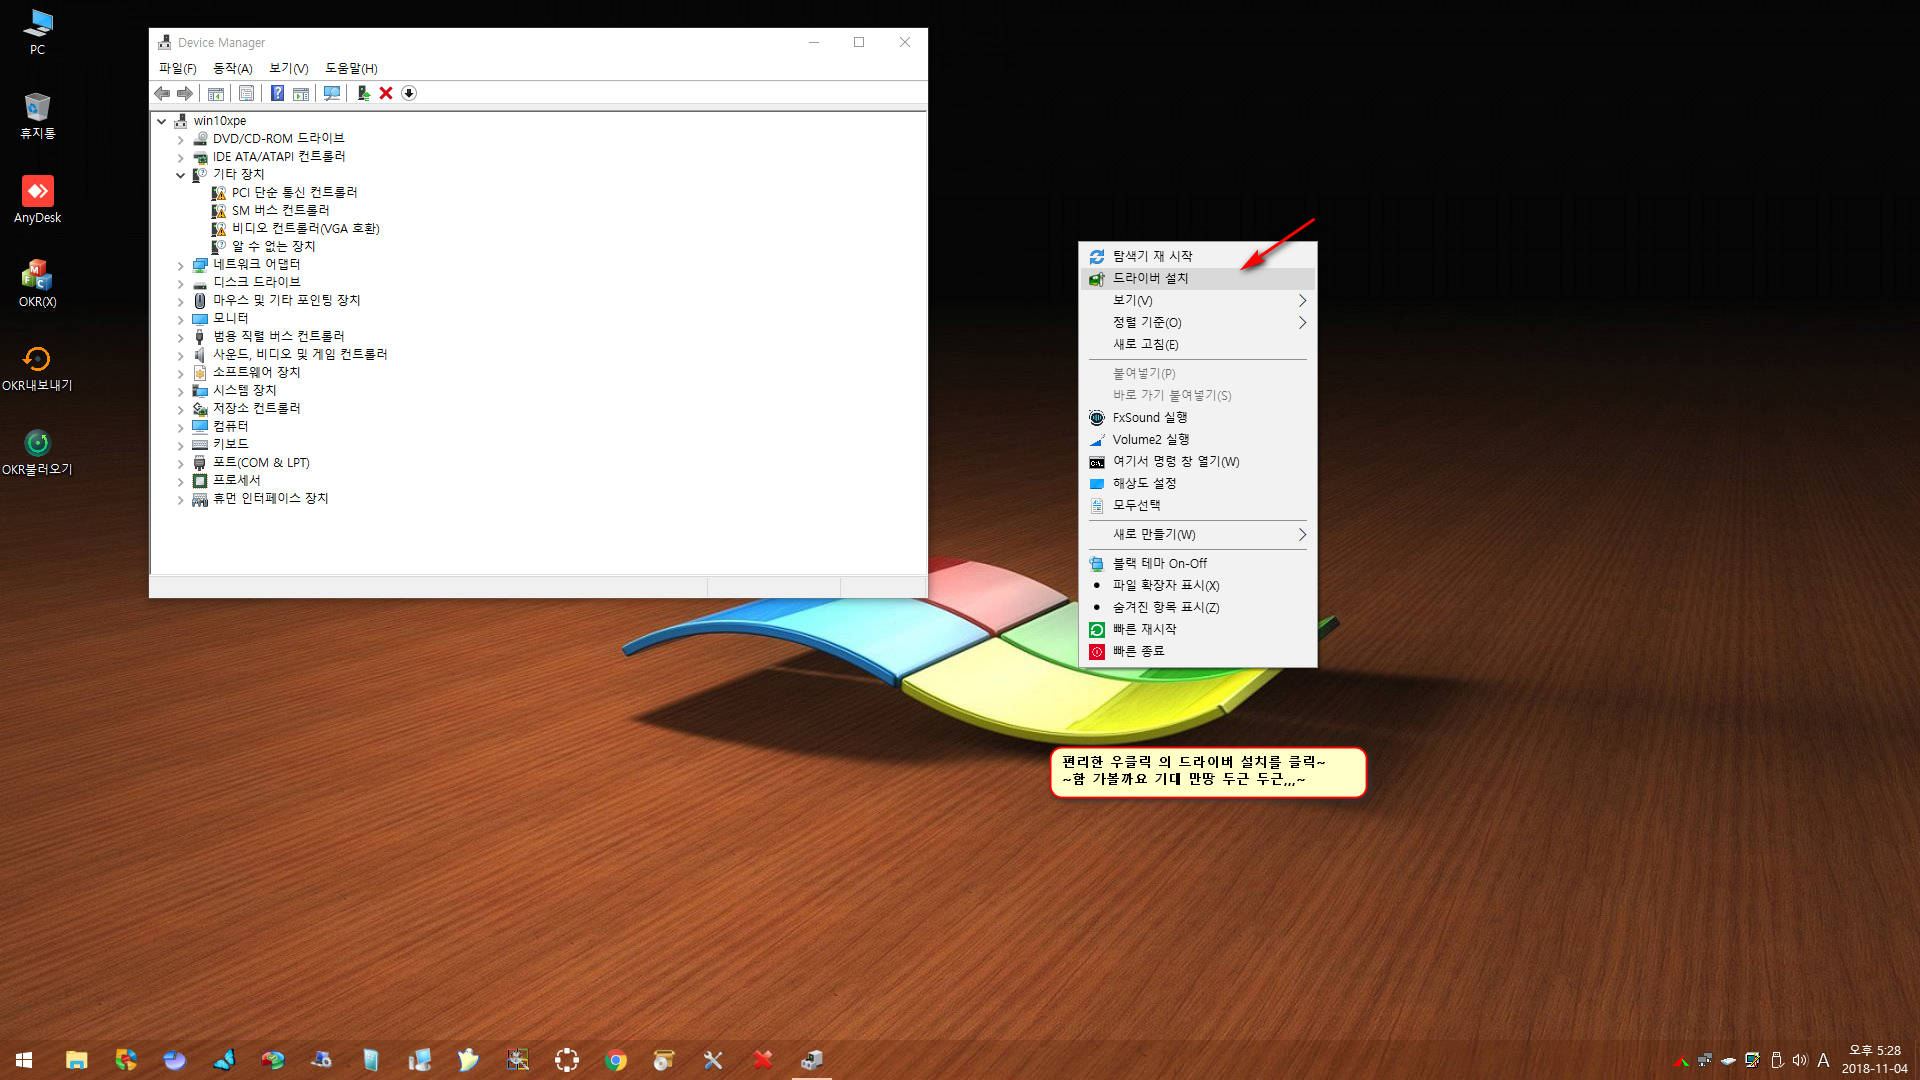Choose 새로 고침(E) in context menu
Image resolution: width=1920 pixels, height=1080 pixels.
coord(1197,345)
